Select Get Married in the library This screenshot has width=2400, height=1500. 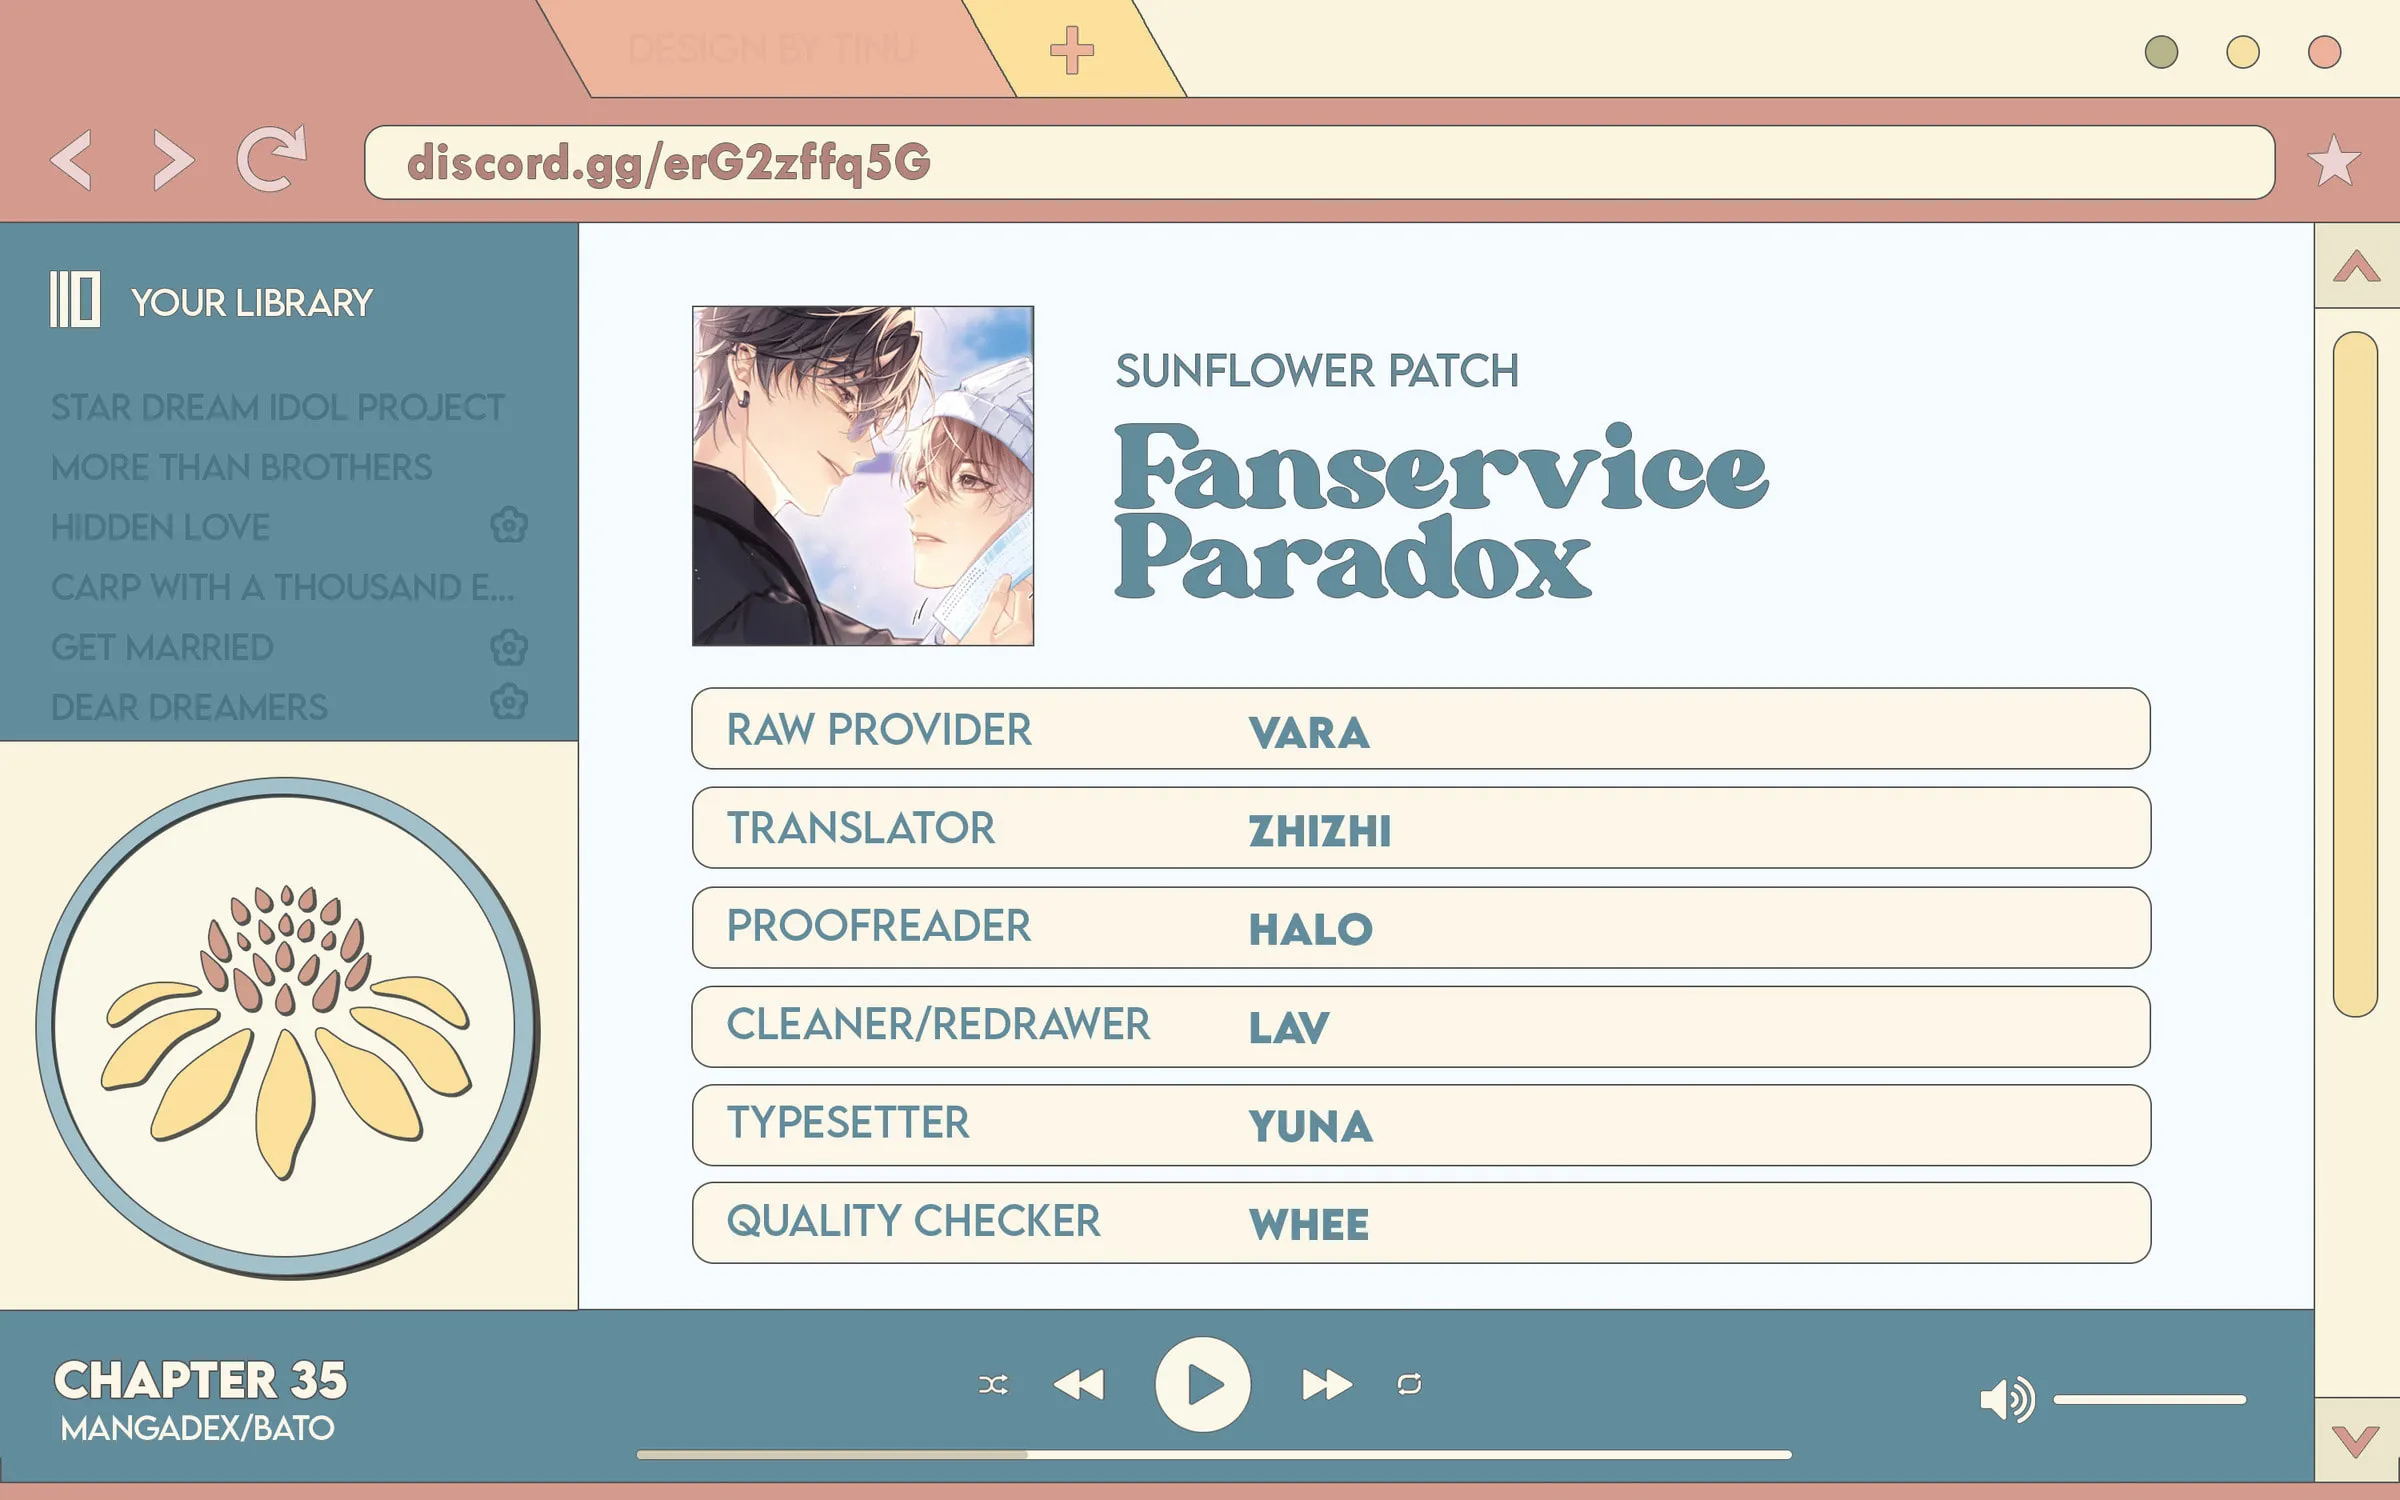pos(162,647)
